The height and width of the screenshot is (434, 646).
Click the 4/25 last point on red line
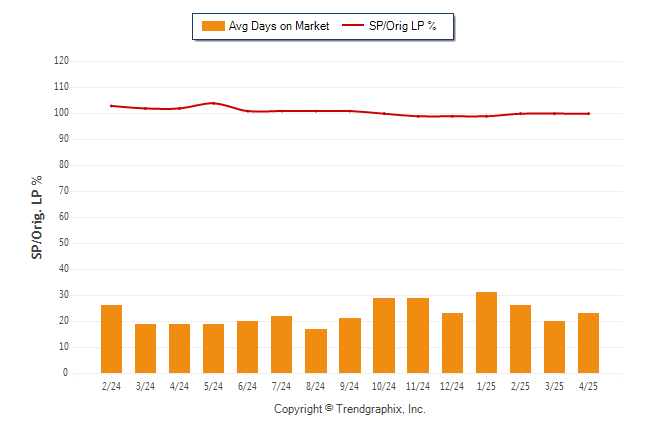(589, 114)
